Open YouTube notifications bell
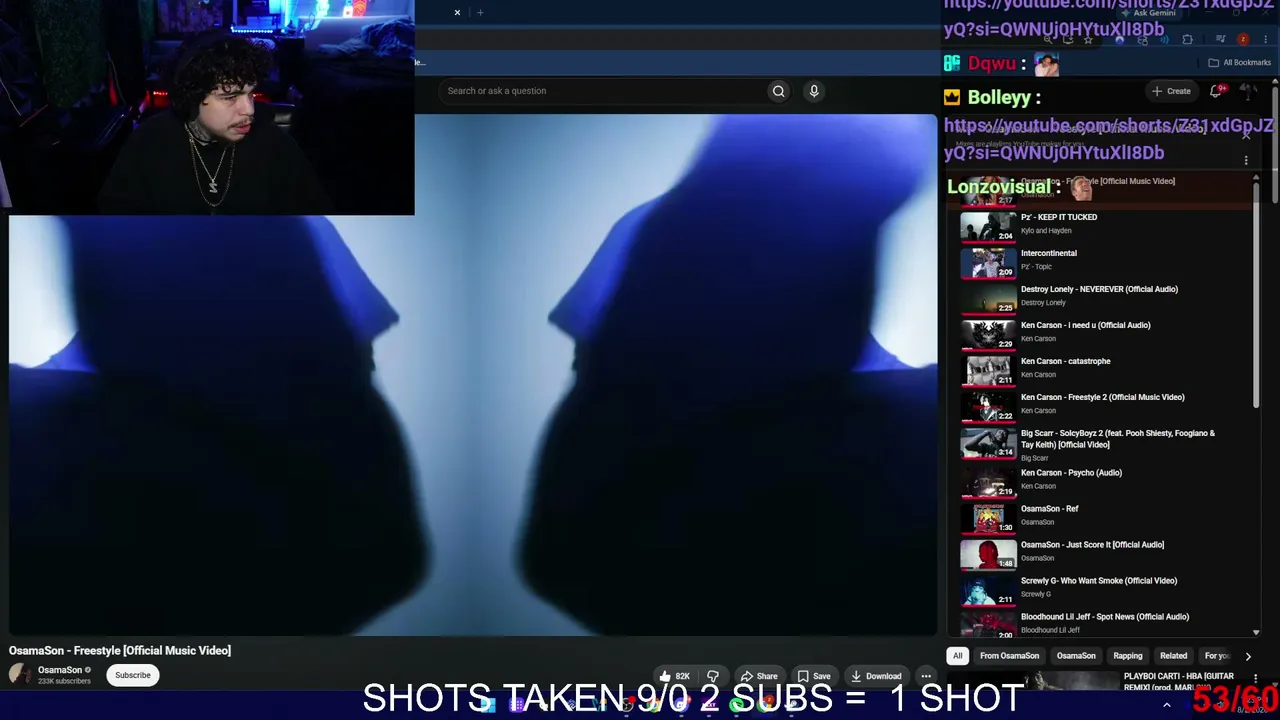This screenshot has height=720, width=1280. tap(1217, 91)
